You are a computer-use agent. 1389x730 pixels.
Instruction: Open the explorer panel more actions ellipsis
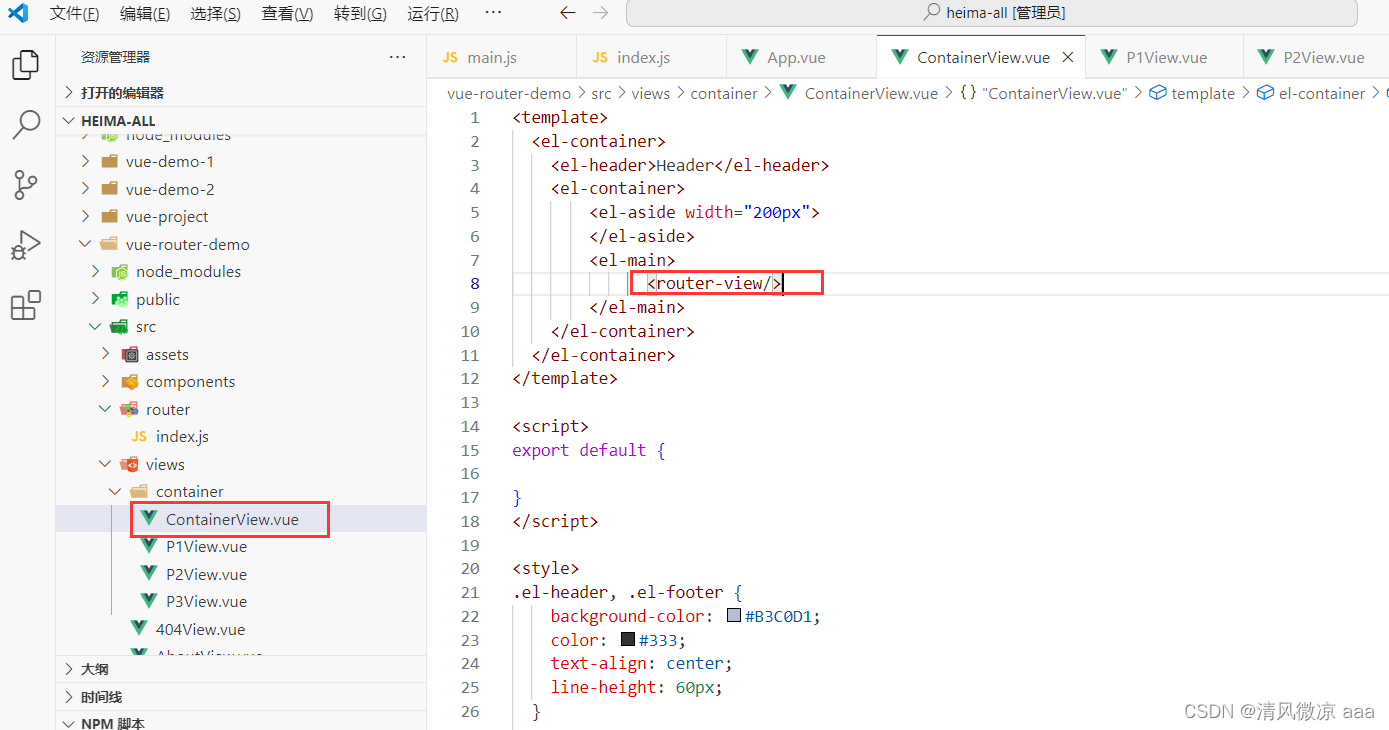tap(397, 57)
